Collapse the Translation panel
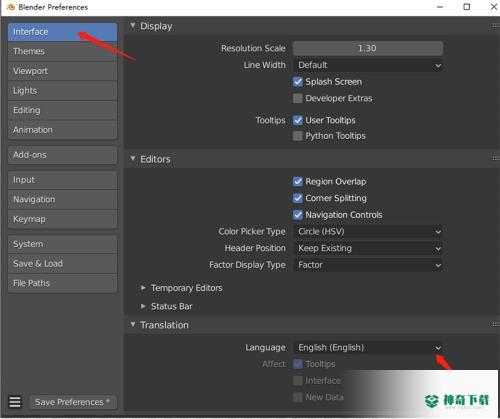The height and width of the screenshot is (419, 500). coord(133,324)
